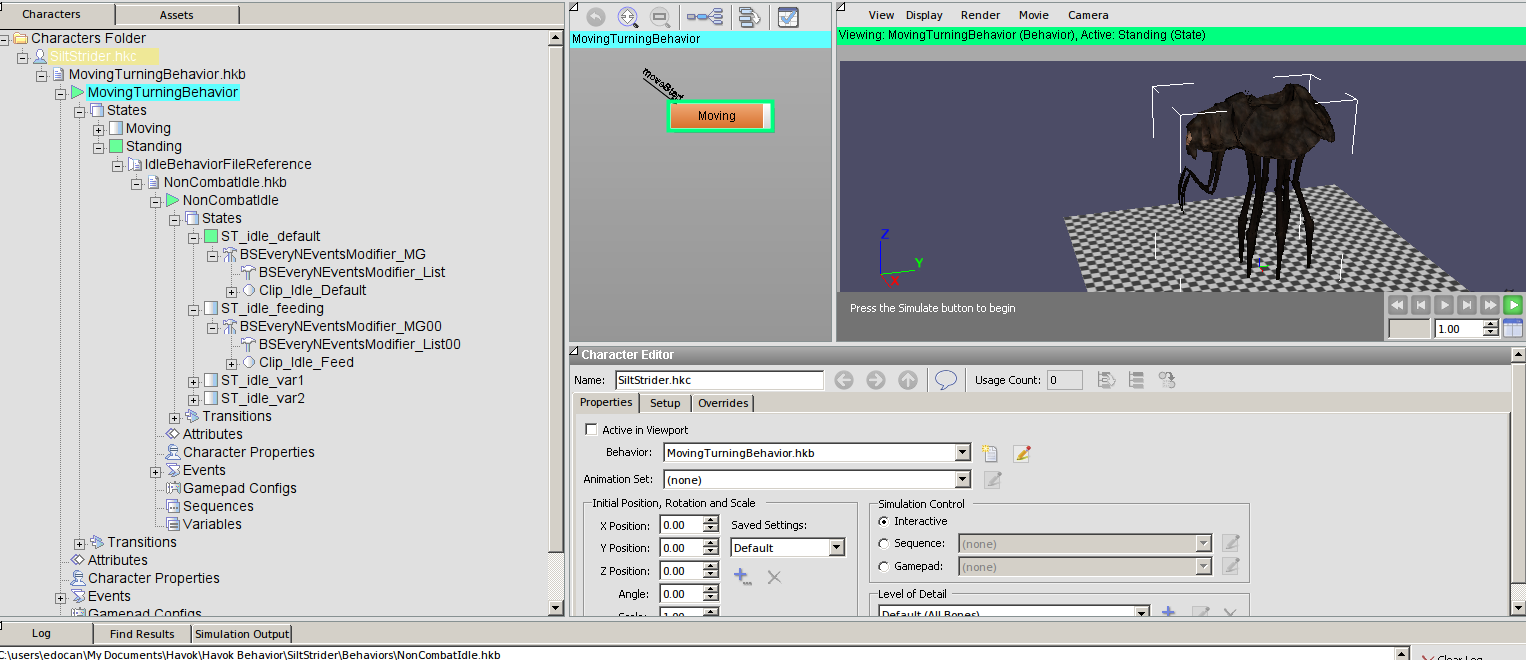1526x660 pixels.
Task: Click the Name input field
Action: 718,380
